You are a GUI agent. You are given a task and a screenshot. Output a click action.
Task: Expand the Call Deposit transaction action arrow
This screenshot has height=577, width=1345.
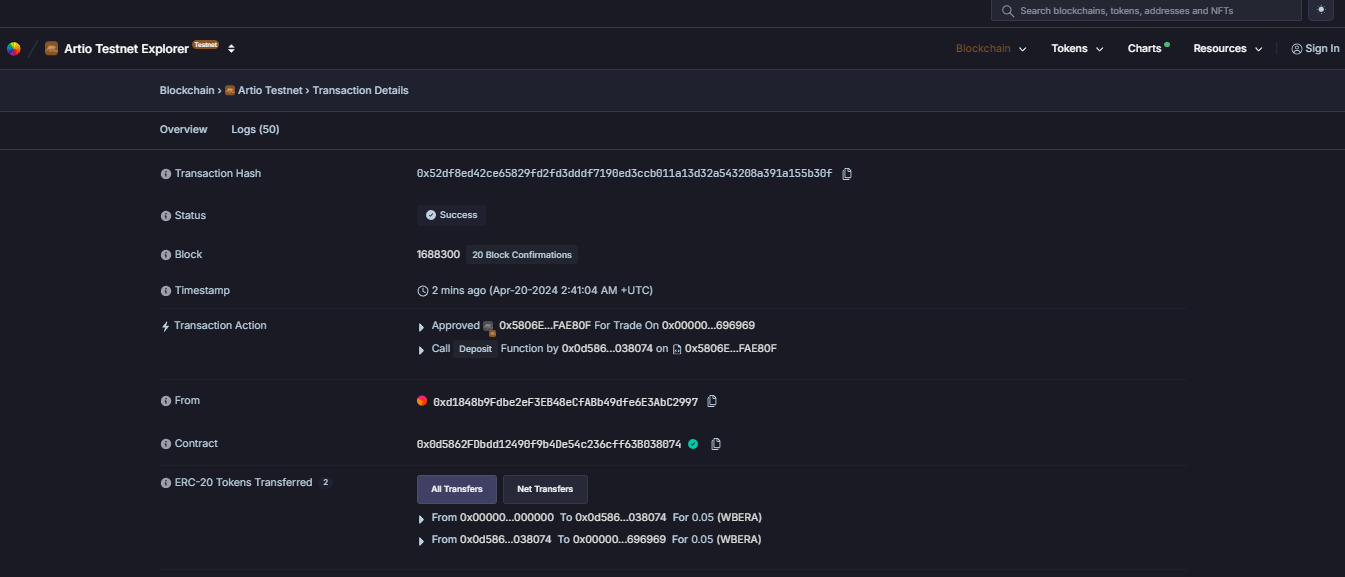[x=421, y=350]
